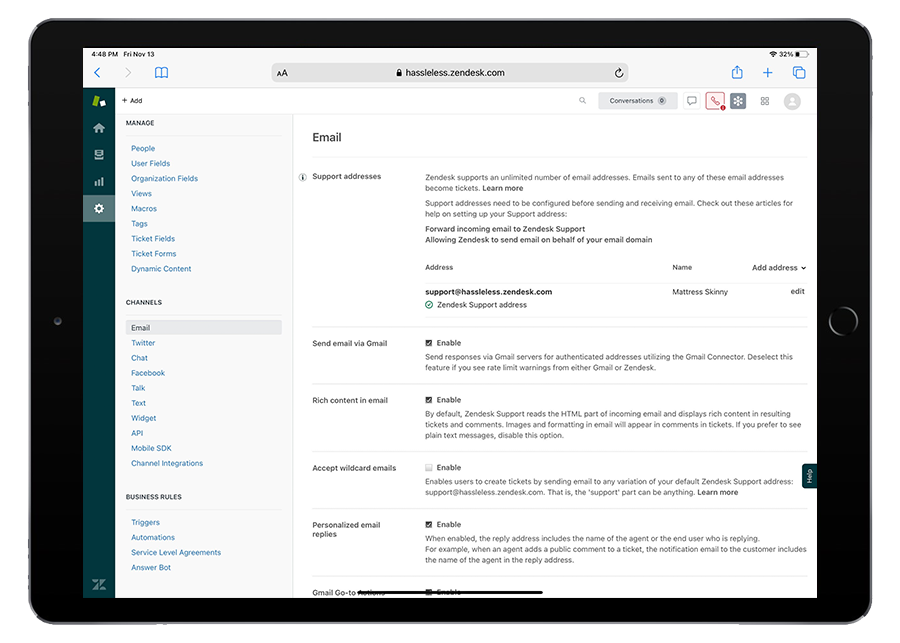Open Safari bookmarks book icon
Screen dimensions: 900x643
tap(161, 73)
